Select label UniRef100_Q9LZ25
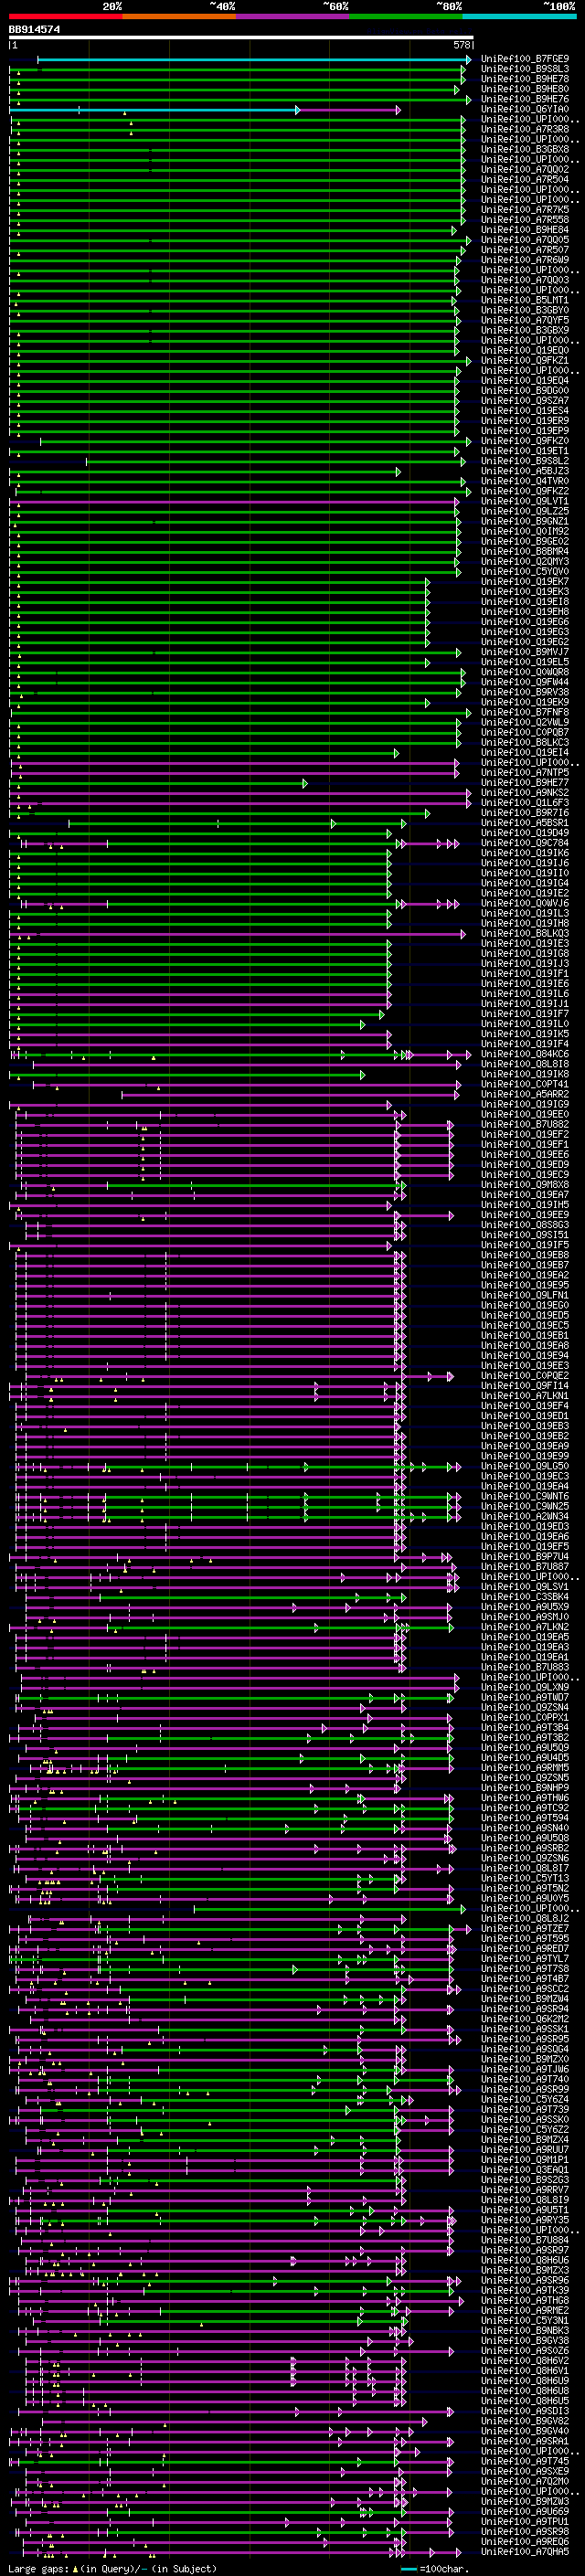This screenshot has height=2576, width=585. pyautogui.click(x=525, y=511)
